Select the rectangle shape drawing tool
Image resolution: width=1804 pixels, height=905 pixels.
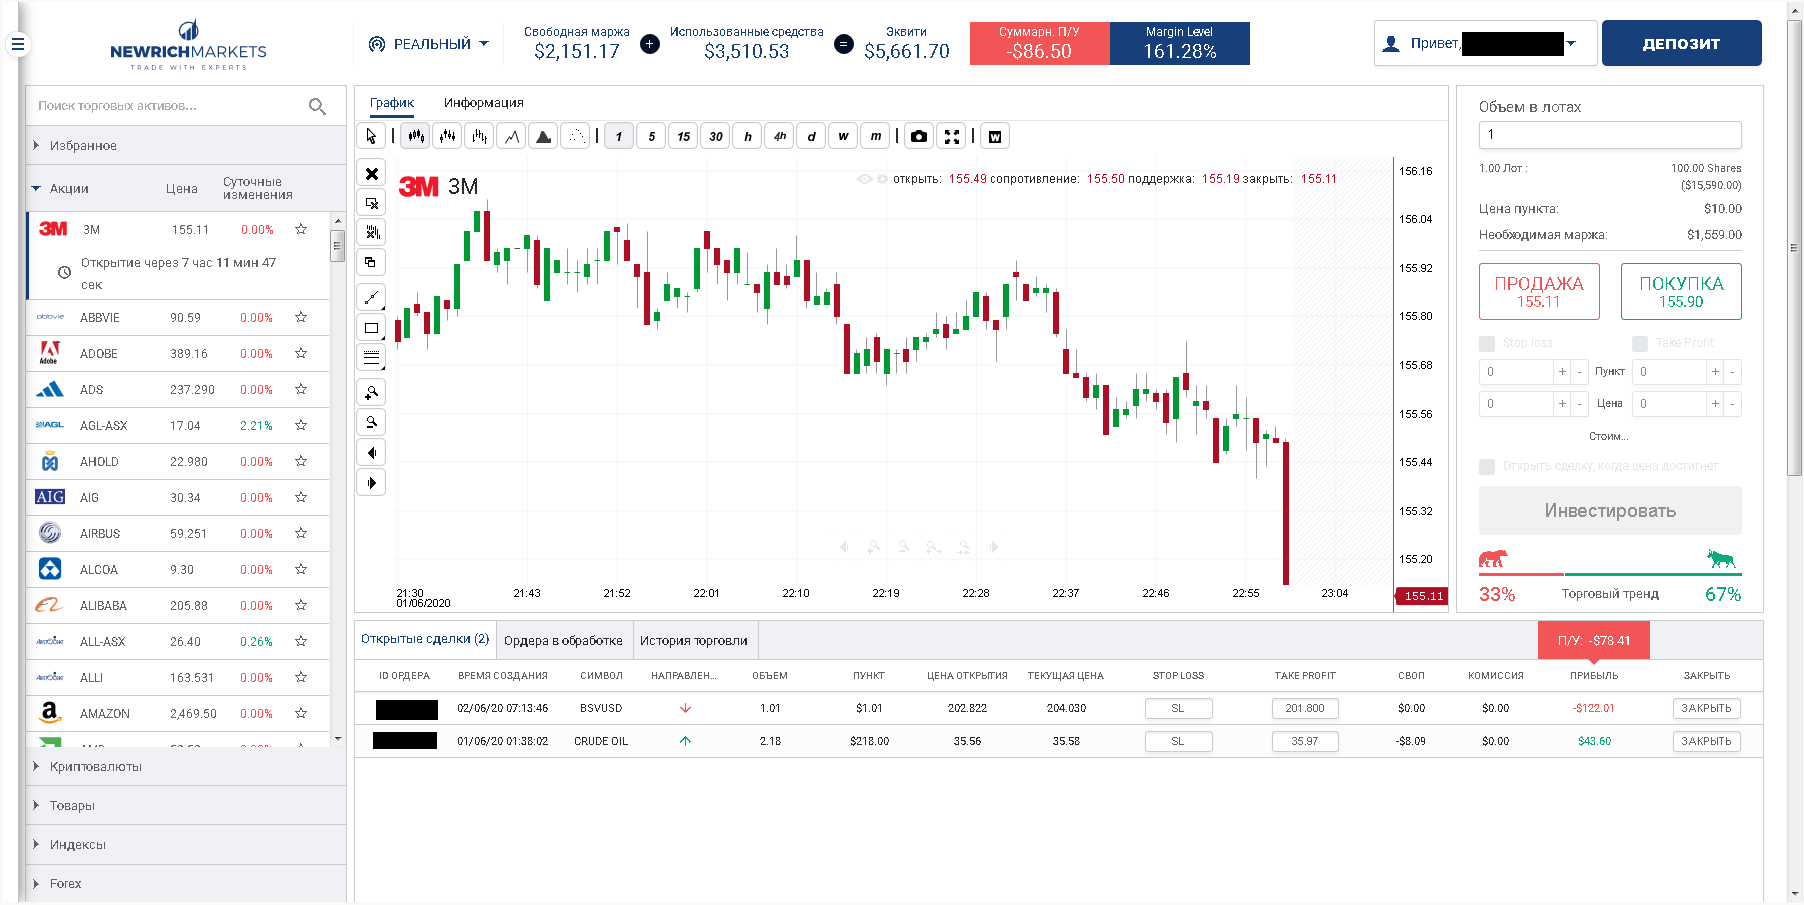372,327
